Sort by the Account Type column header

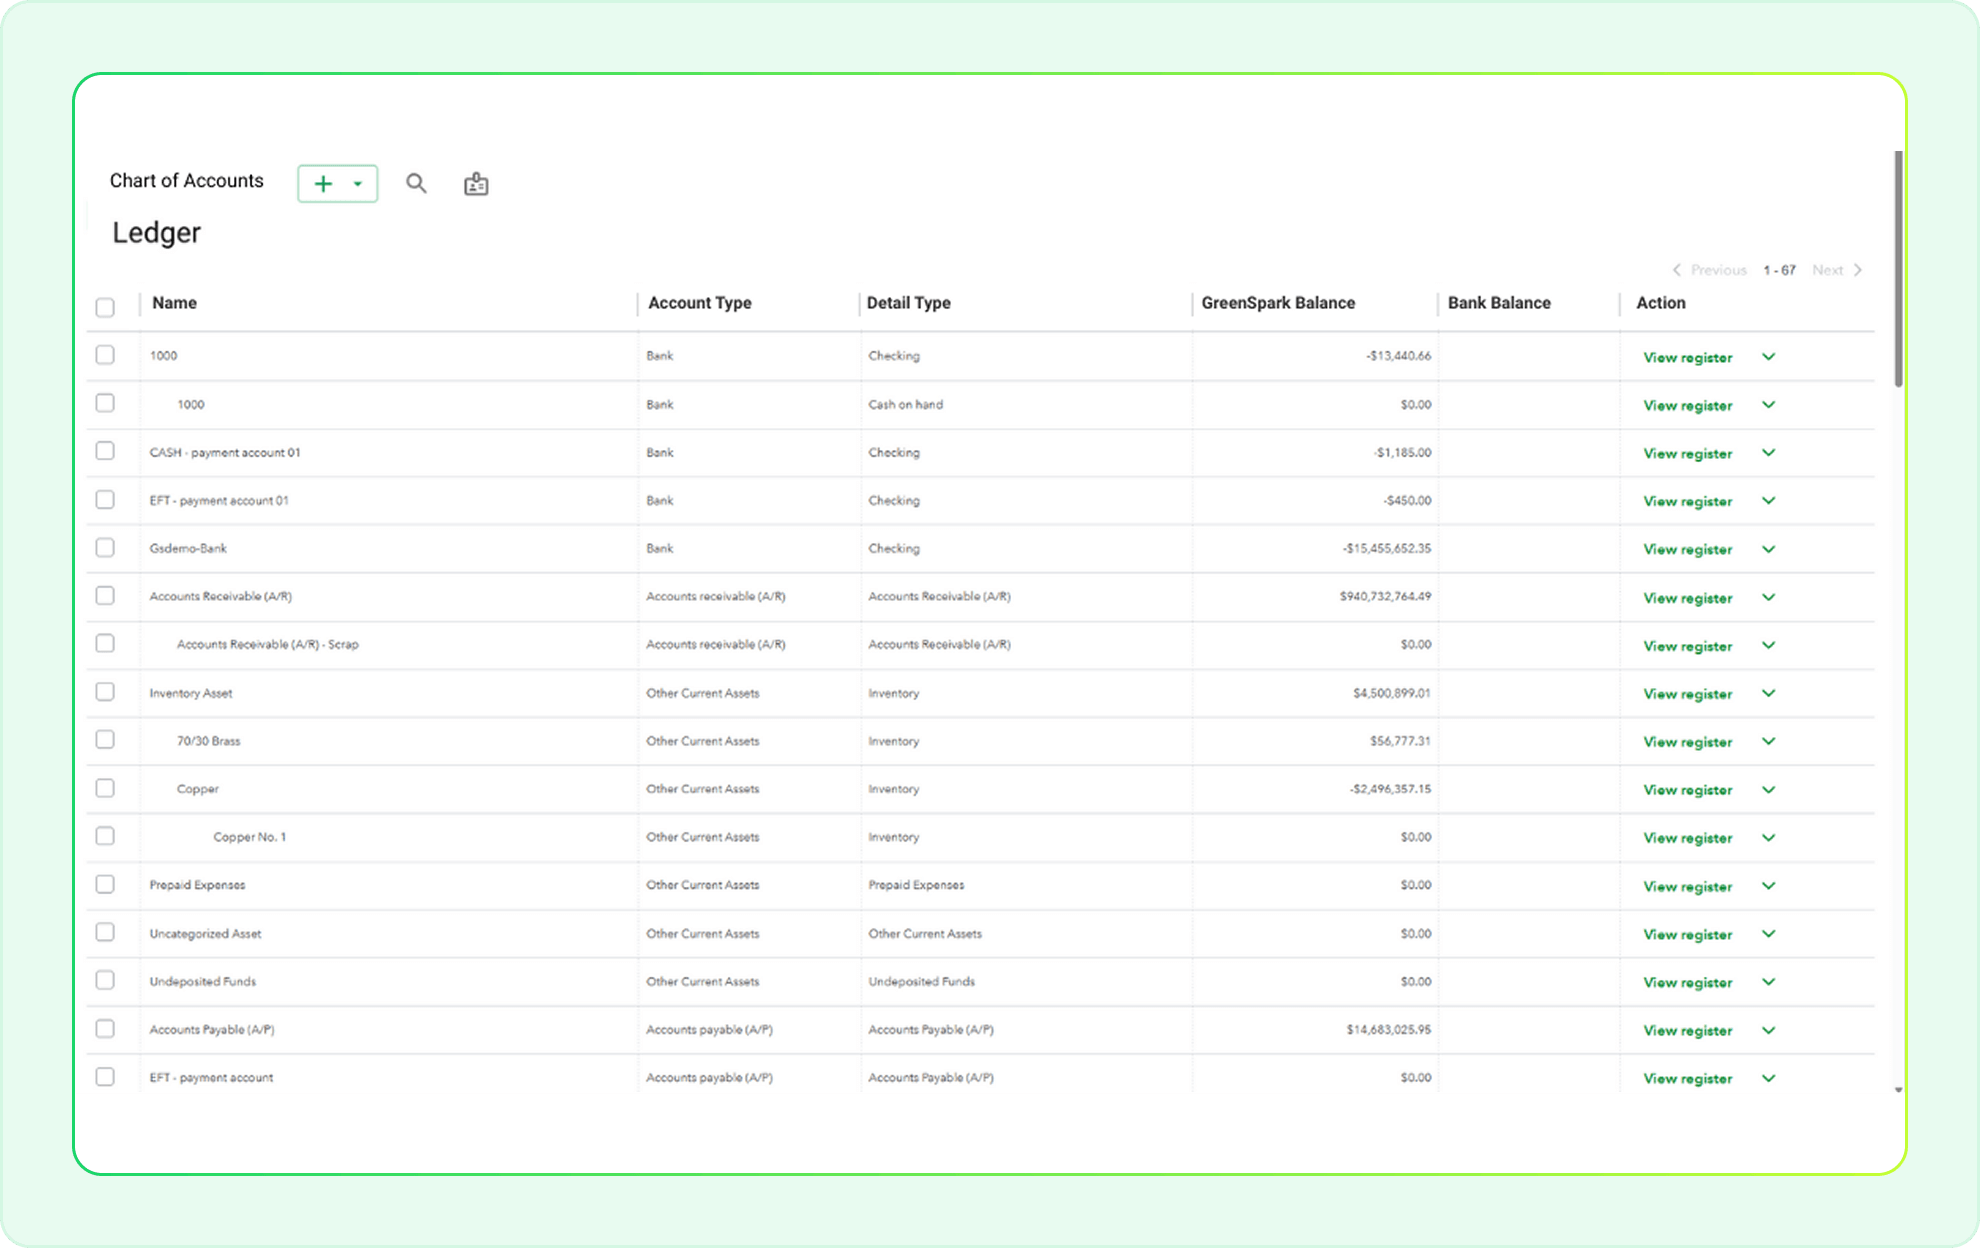(x=699, y=303)
